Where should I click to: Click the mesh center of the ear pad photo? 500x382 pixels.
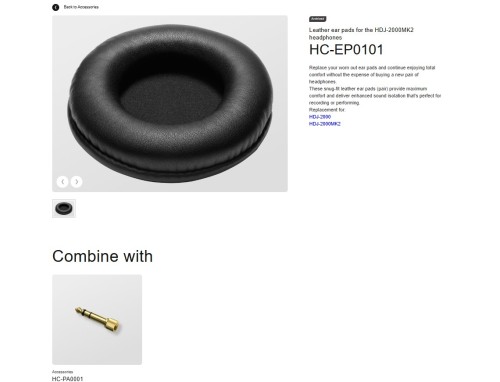coord(170,98)
